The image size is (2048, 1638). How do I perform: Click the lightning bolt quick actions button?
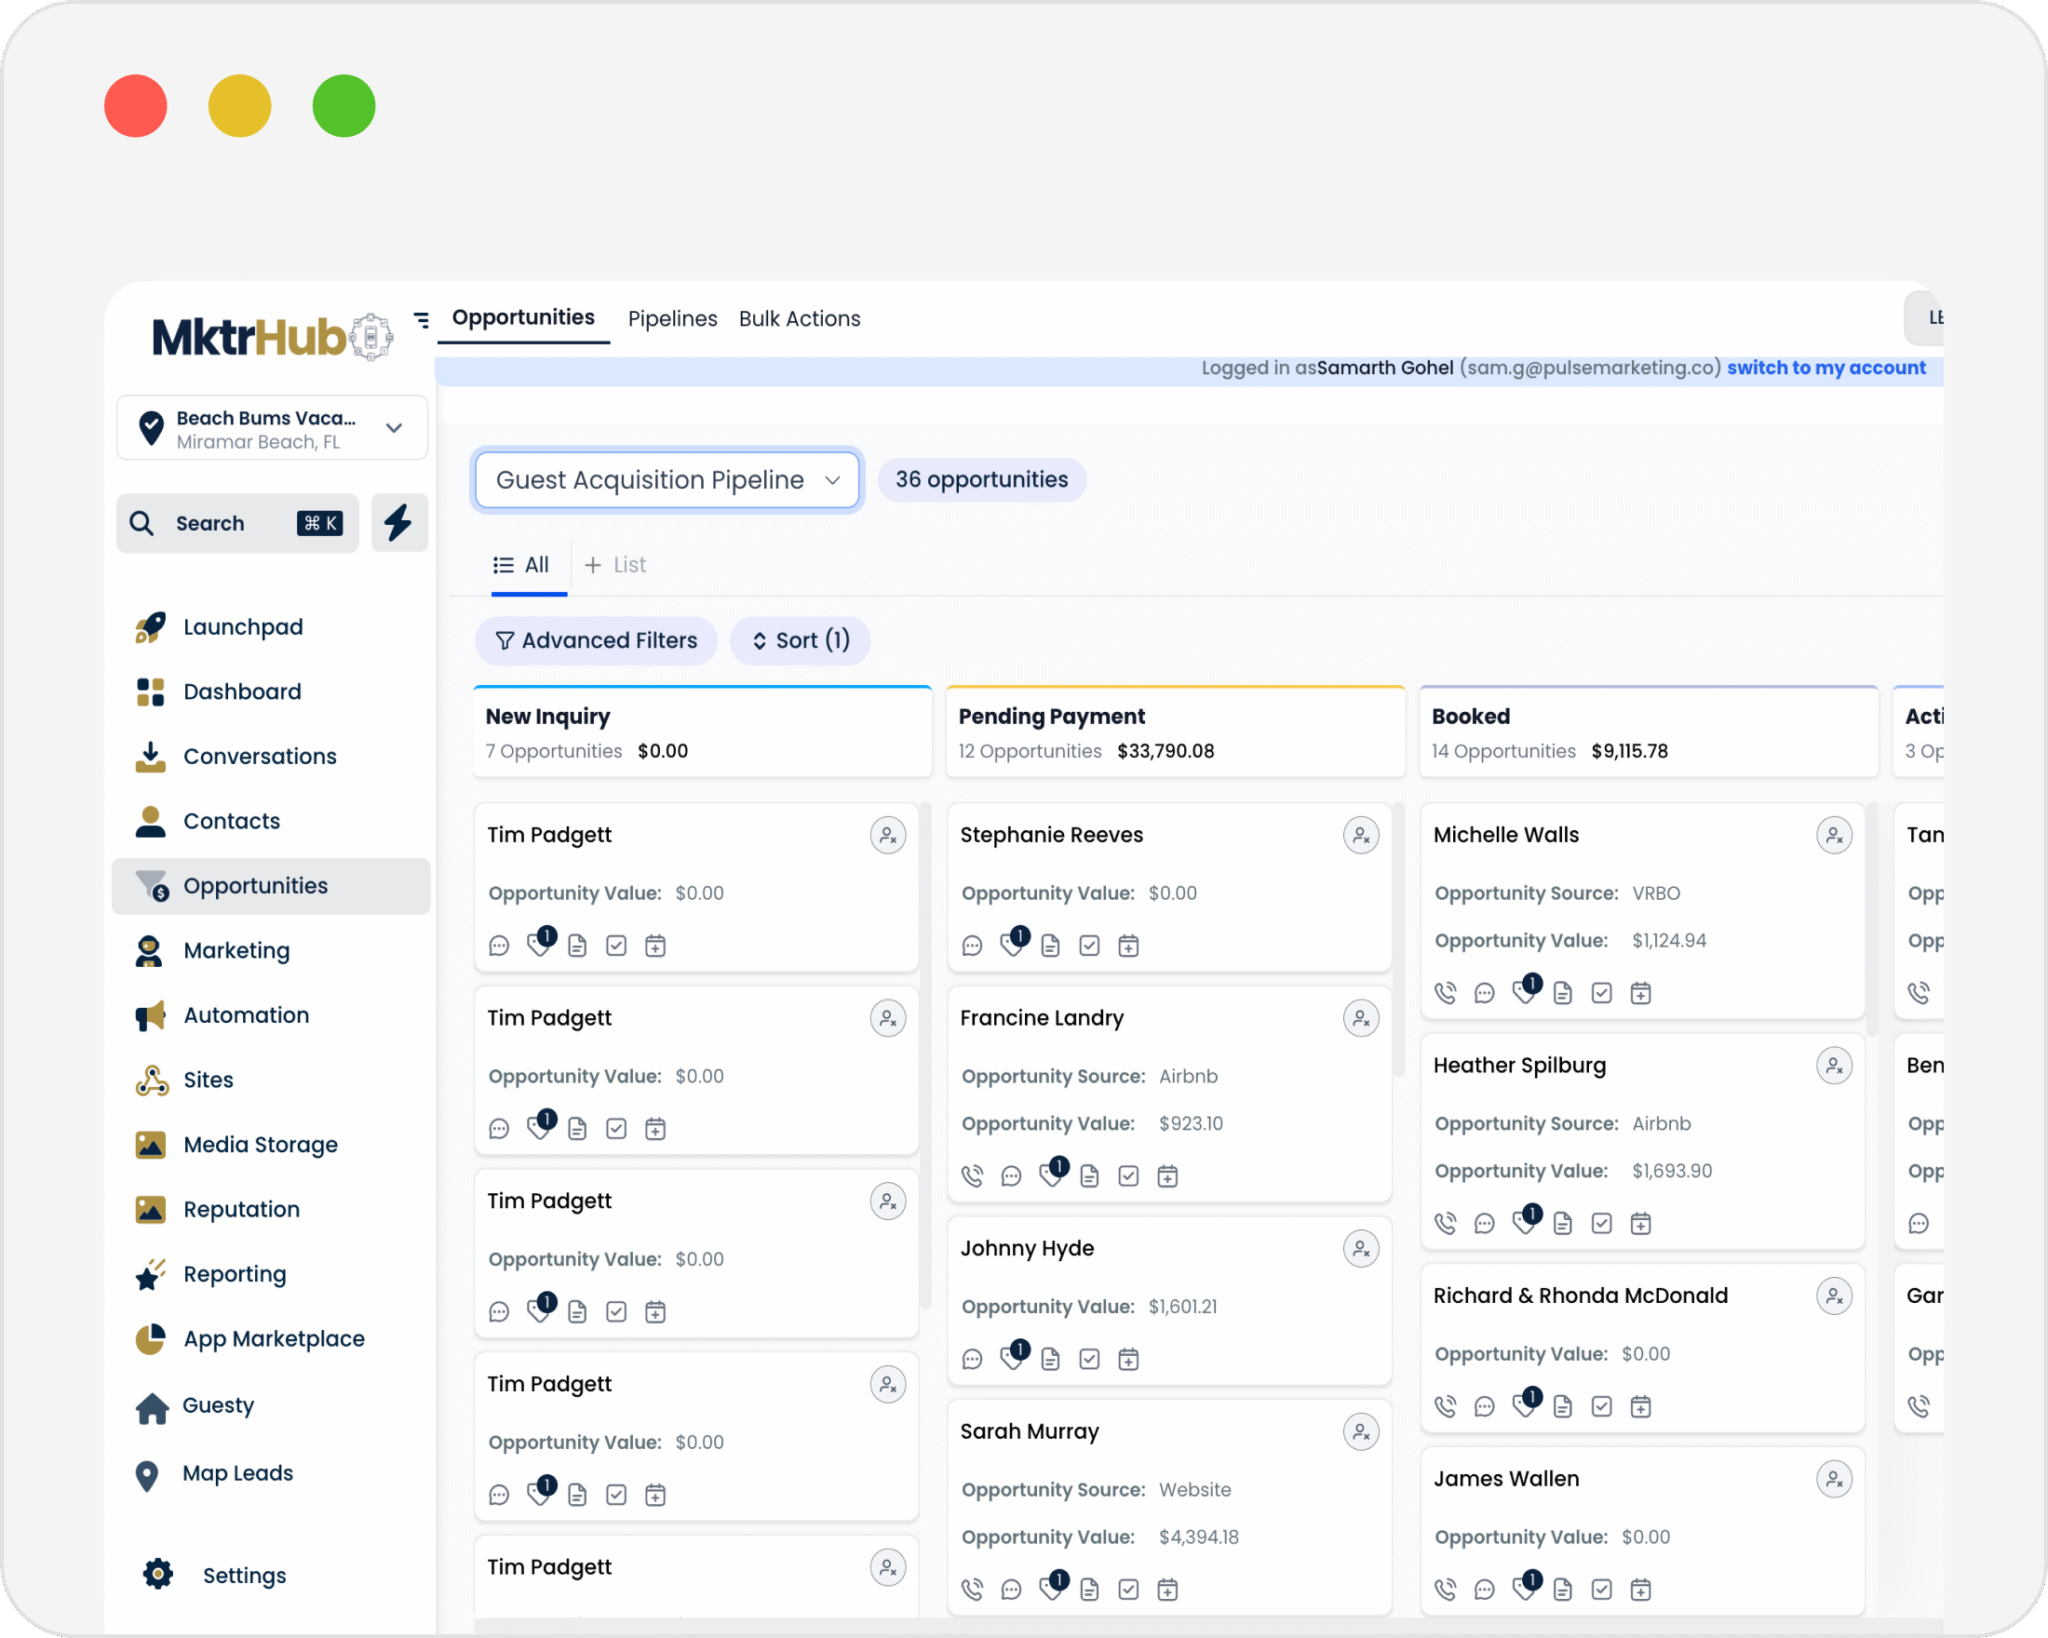(399, 523)
